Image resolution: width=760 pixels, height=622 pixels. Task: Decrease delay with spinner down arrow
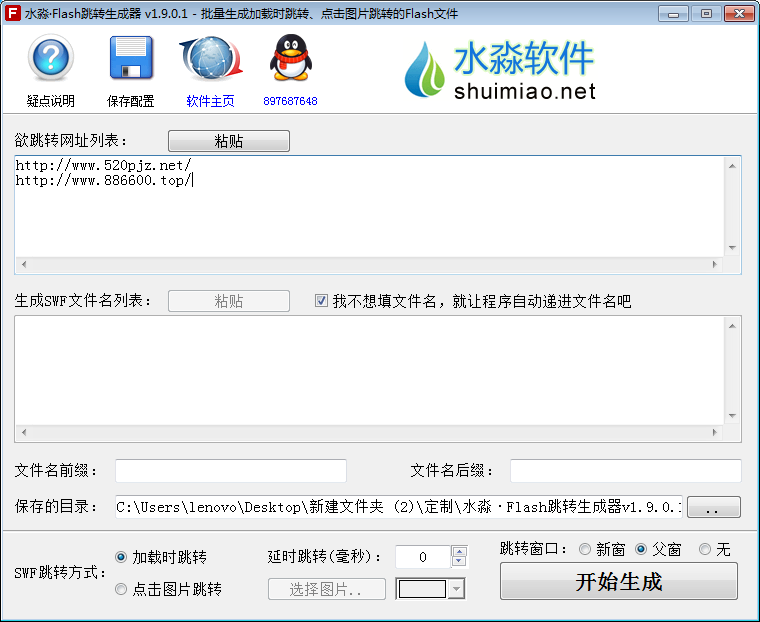pos(459,562)
